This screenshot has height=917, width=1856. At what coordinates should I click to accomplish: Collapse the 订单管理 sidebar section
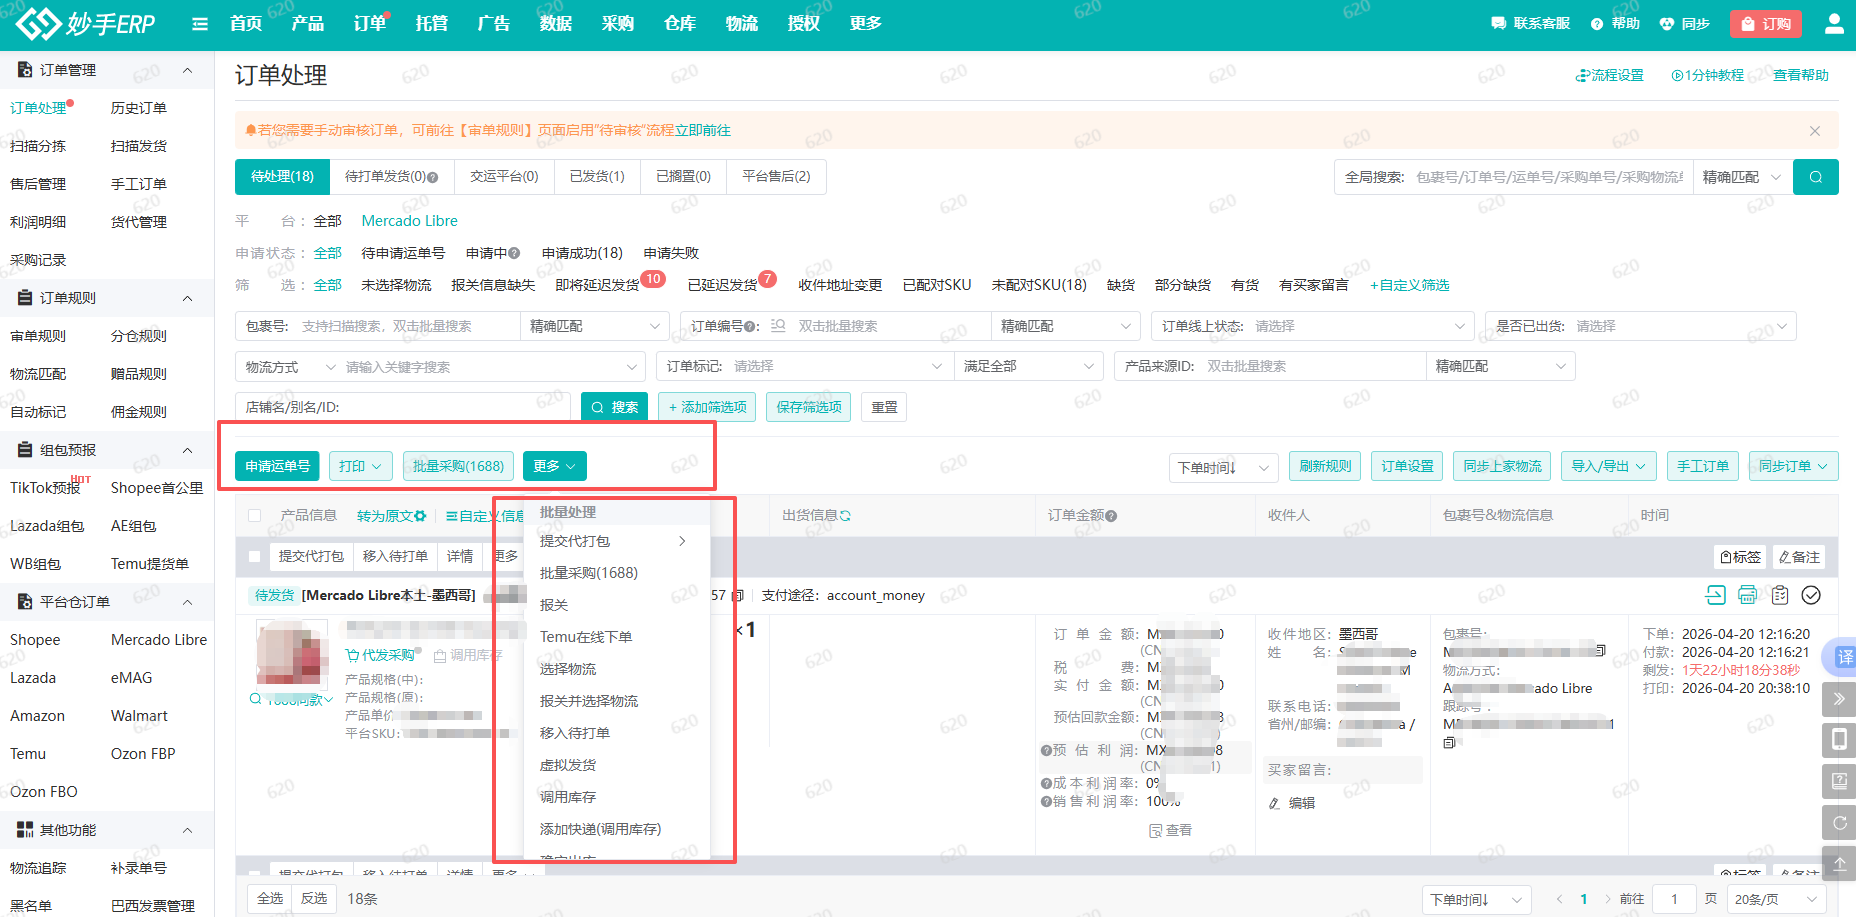pos(187,70)
